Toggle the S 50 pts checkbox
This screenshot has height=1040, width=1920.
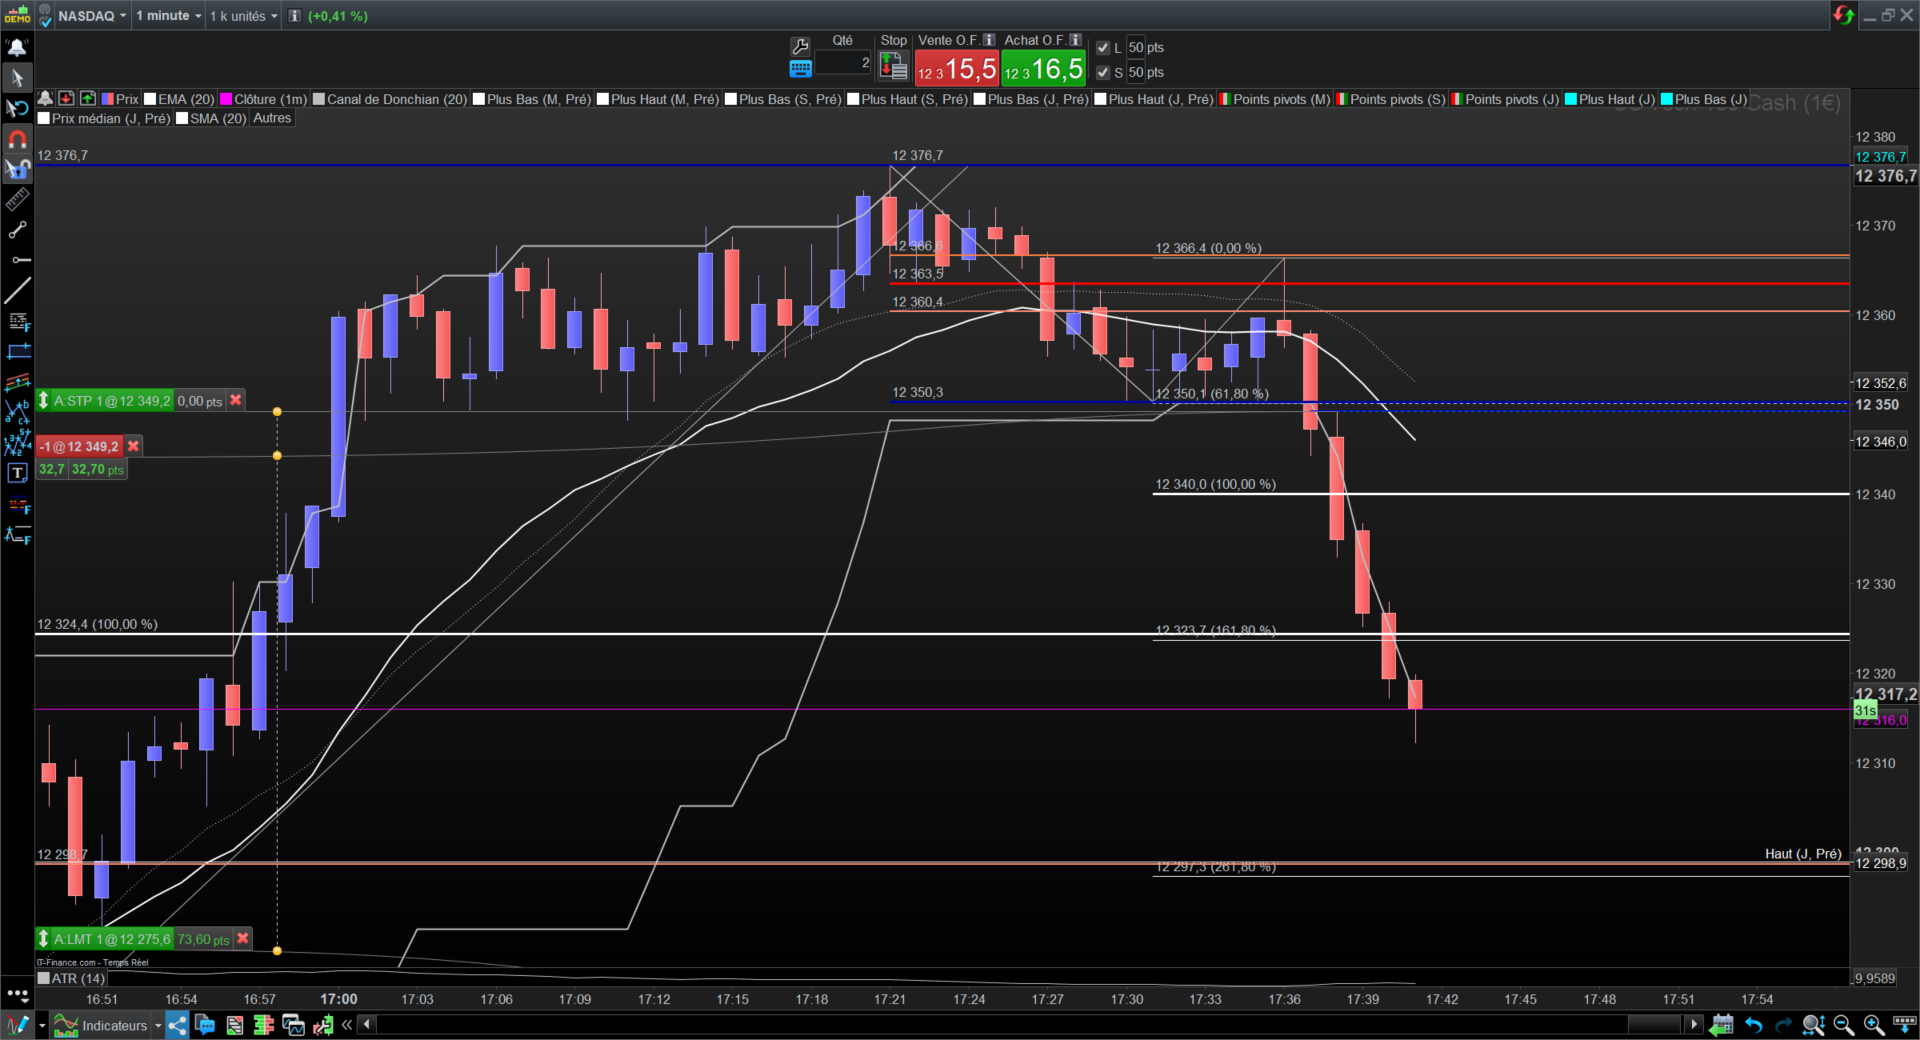1103,72
